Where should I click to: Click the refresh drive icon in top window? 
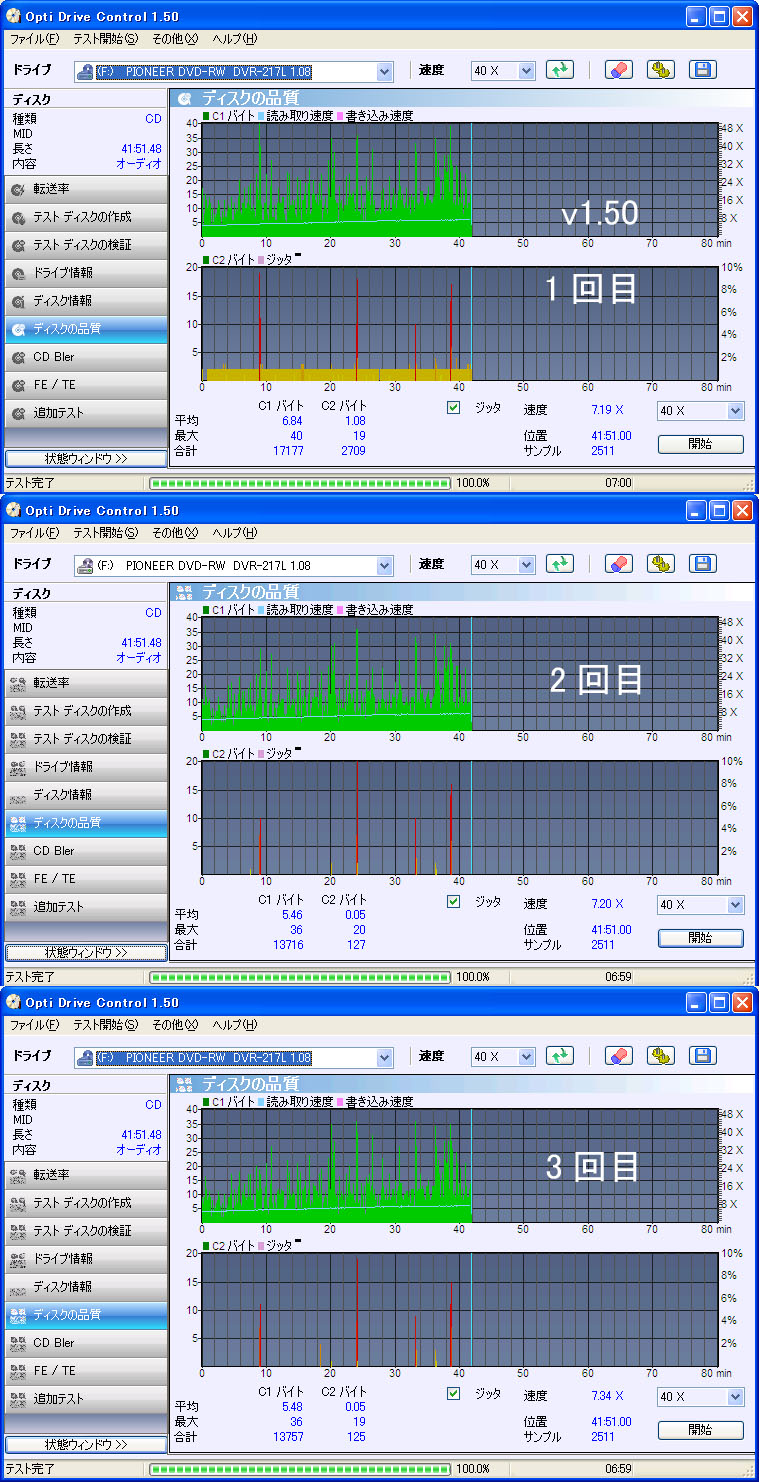[x=560, y=70]
